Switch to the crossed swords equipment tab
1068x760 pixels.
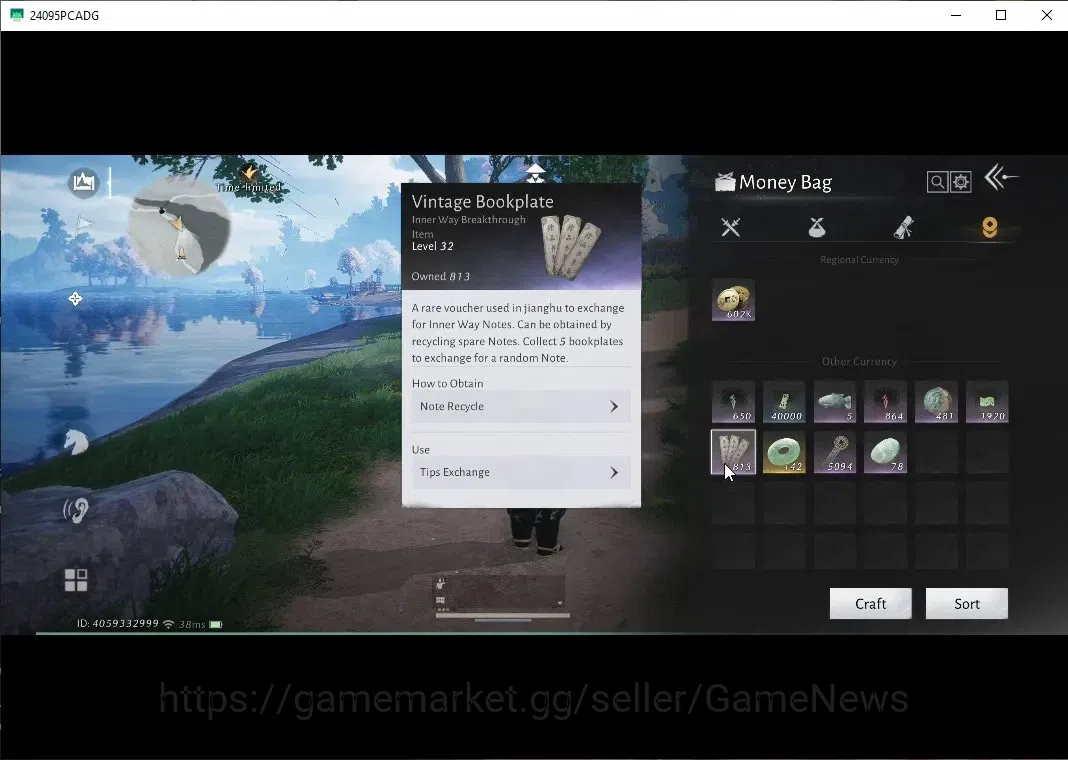731,227
